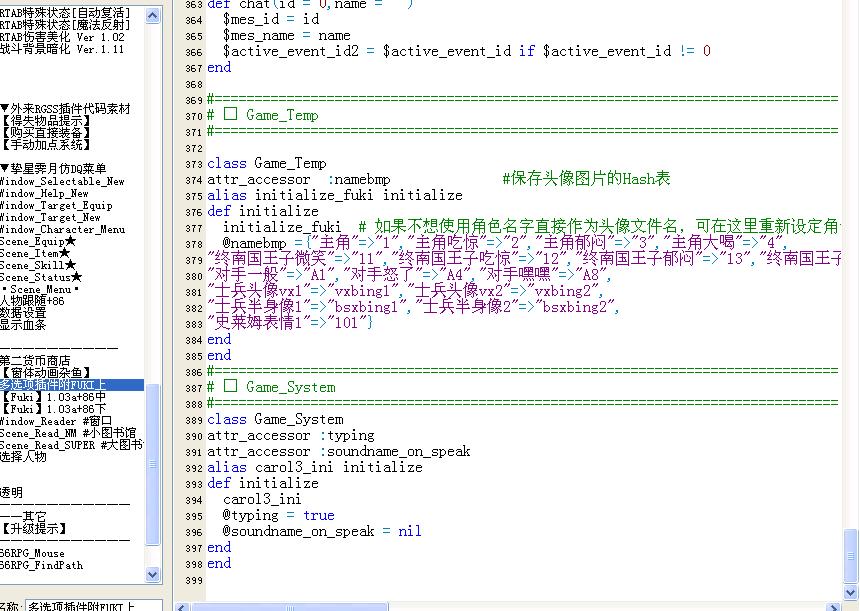Select script RTAB特殊状态[自动复活] in the list
860x611 pixels.
click(65, 12)
